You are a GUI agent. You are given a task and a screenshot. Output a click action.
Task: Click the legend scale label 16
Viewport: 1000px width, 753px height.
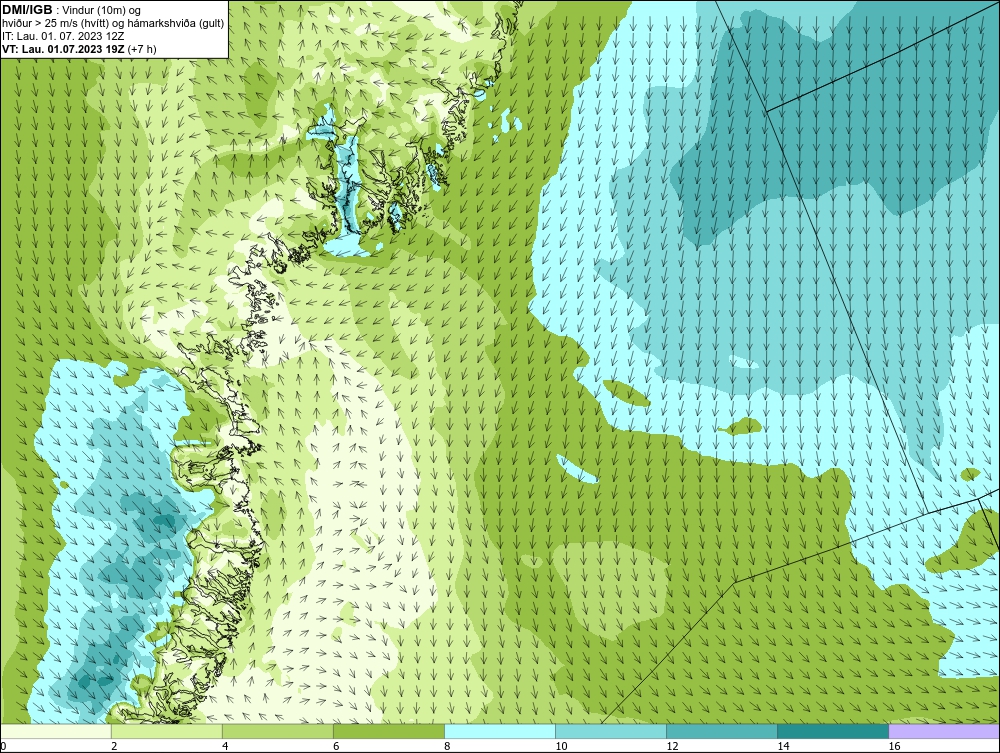pyautogui.click(x=894, y=746)
